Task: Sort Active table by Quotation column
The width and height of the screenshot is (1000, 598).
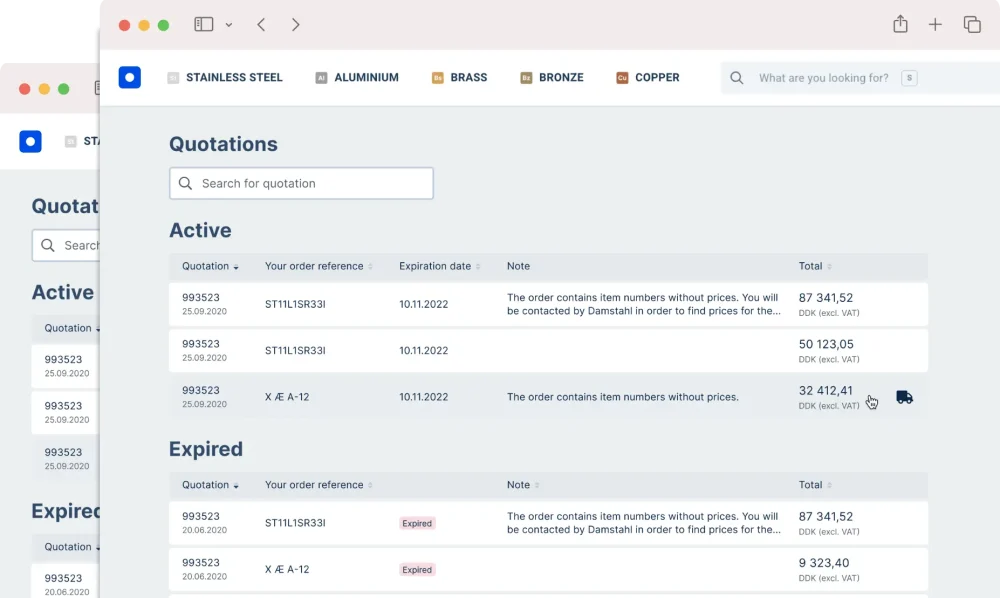Action: (x=210, y=267)
